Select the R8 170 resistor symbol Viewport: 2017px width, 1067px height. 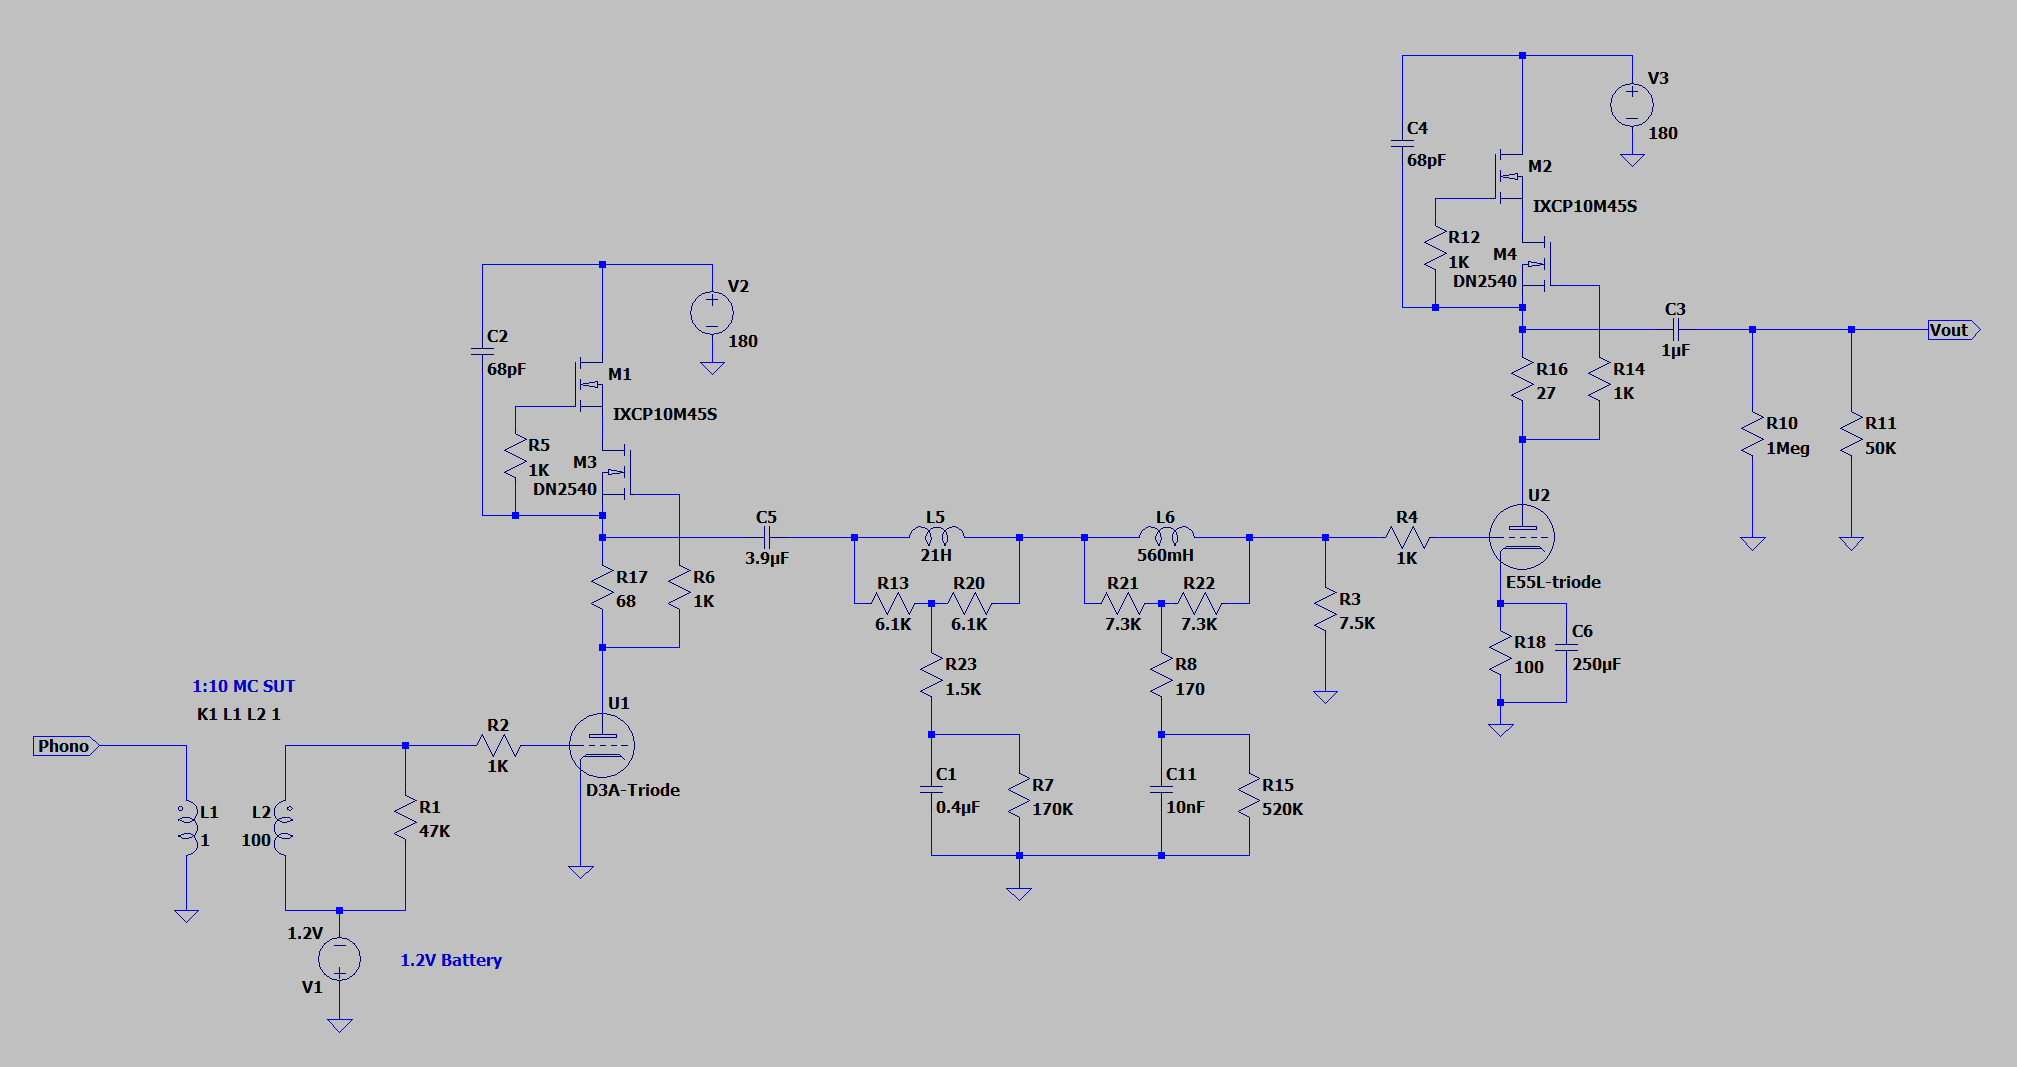pyautogui.click(x=1161, y=676)
